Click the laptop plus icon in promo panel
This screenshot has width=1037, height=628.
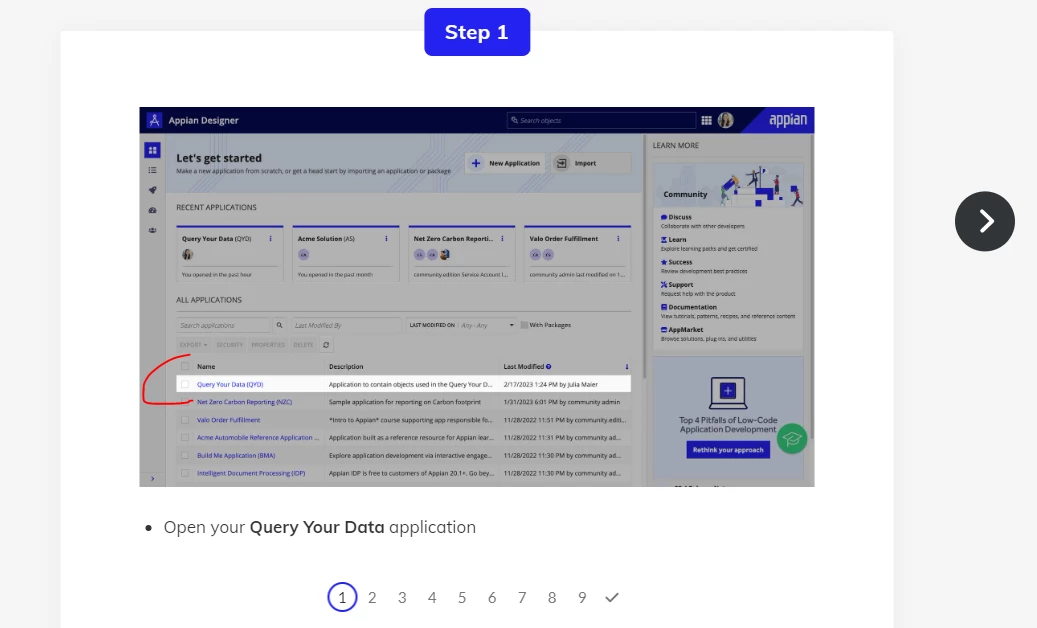[x=727, y=393]
